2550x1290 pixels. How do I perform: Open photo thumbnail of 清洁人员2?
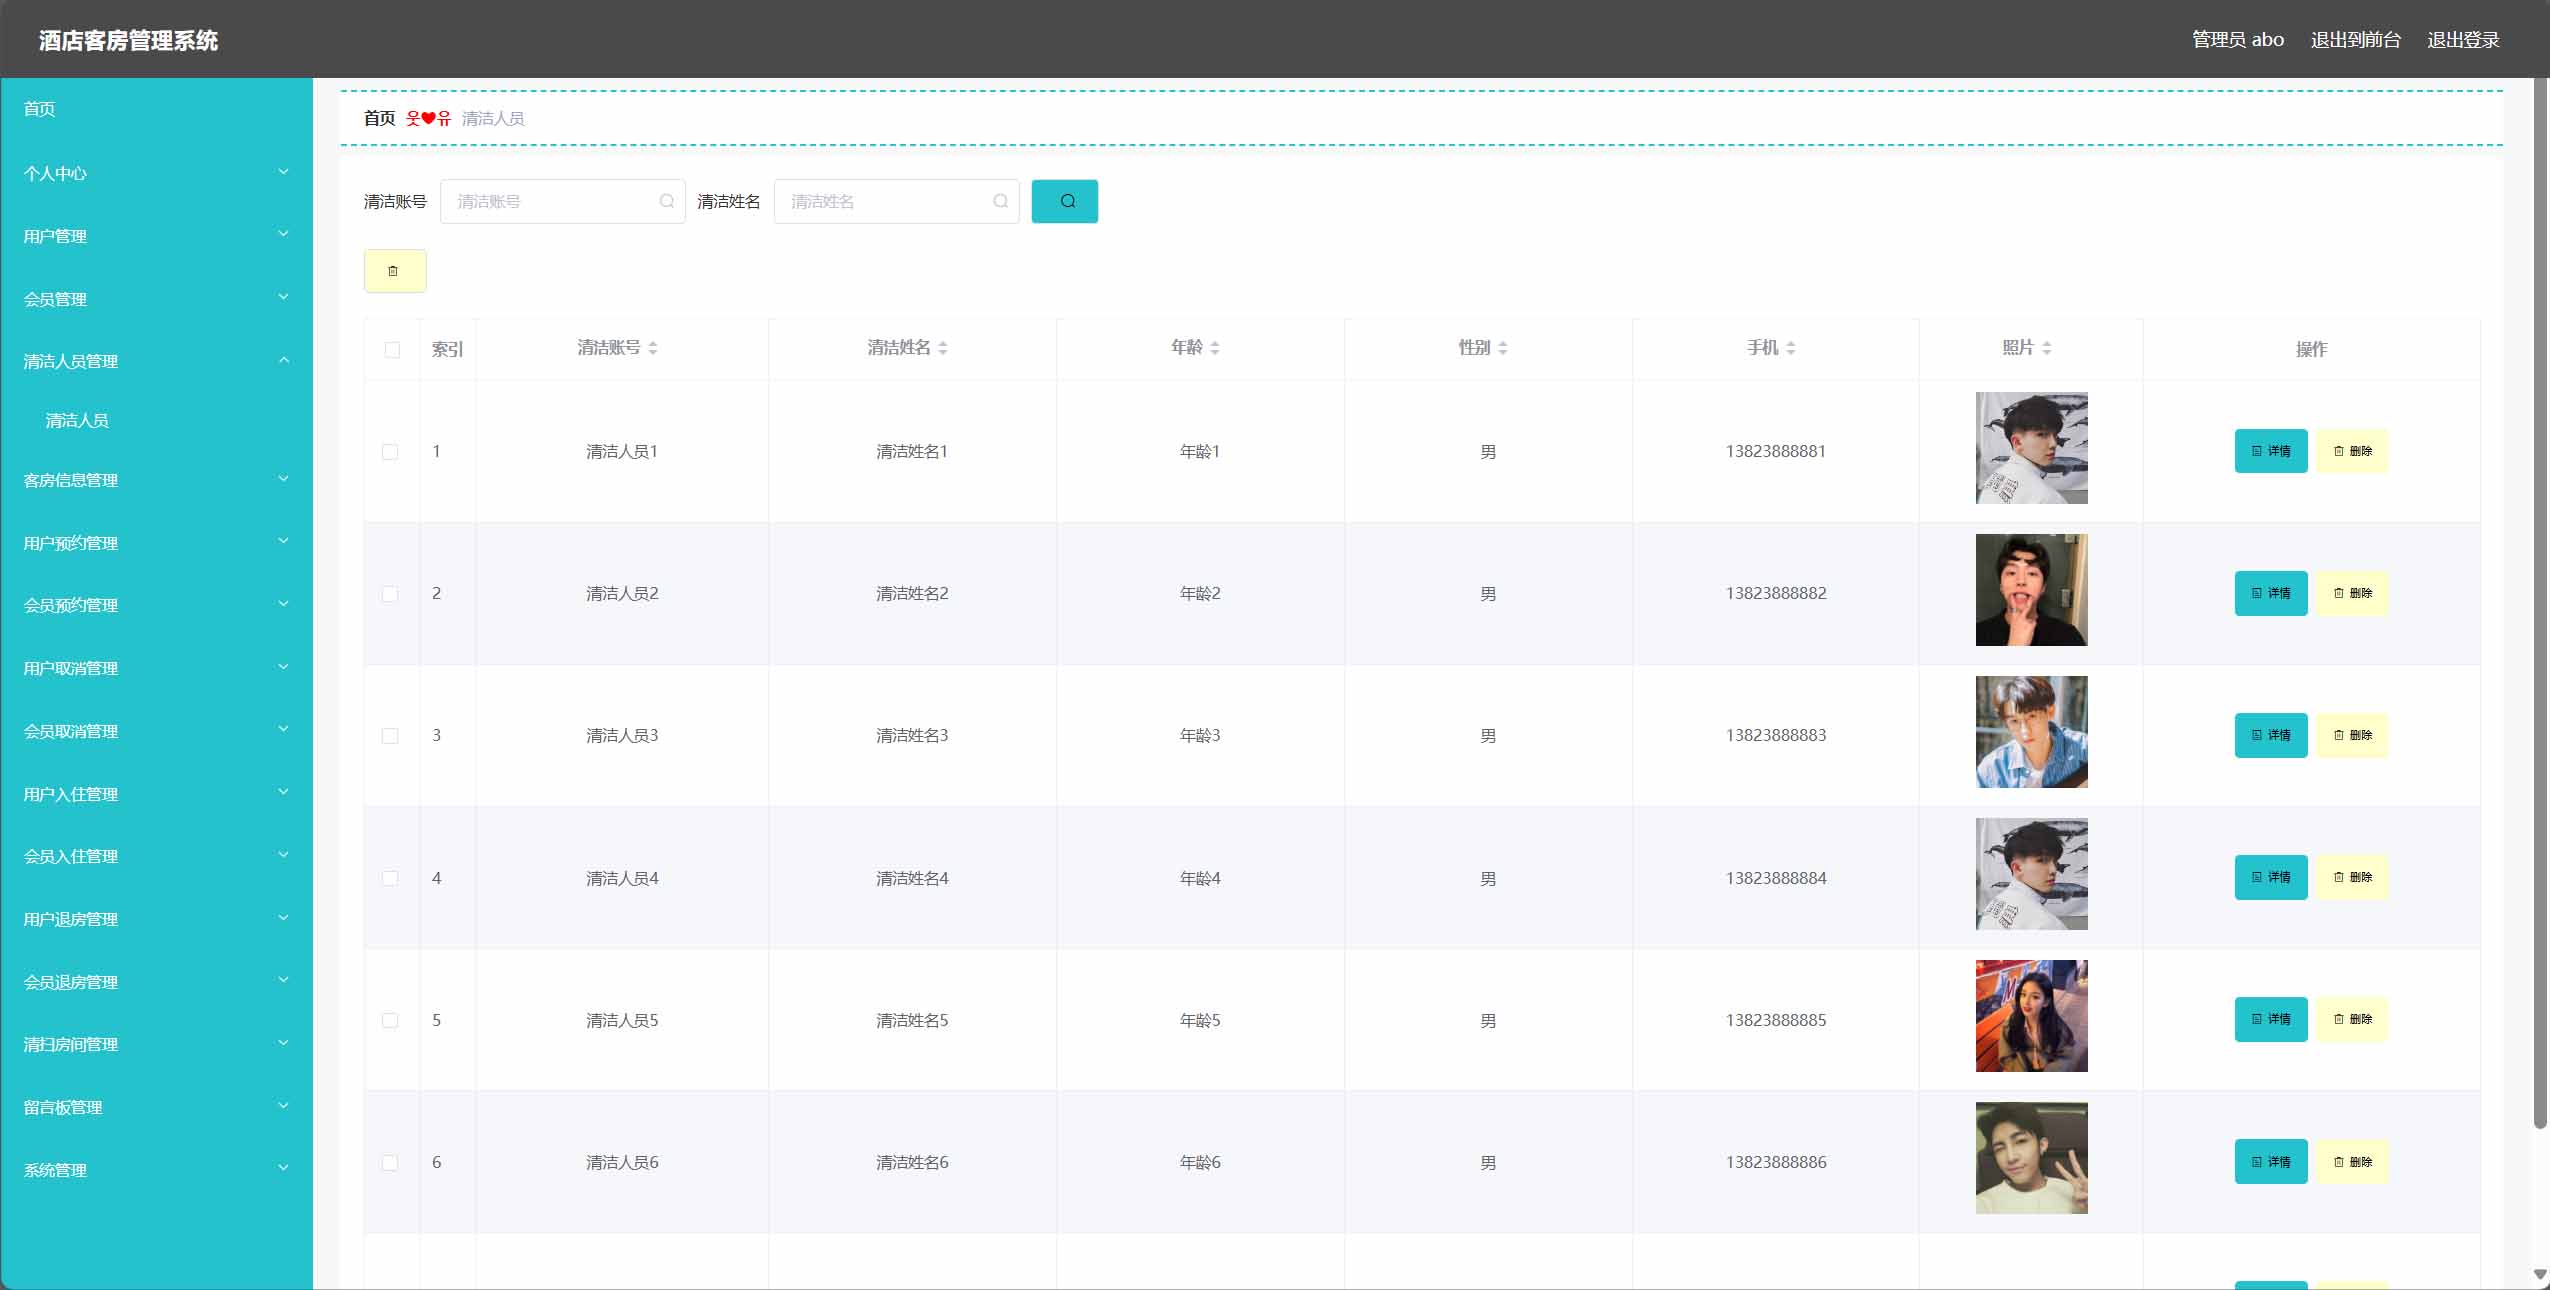click(2031, 590)
